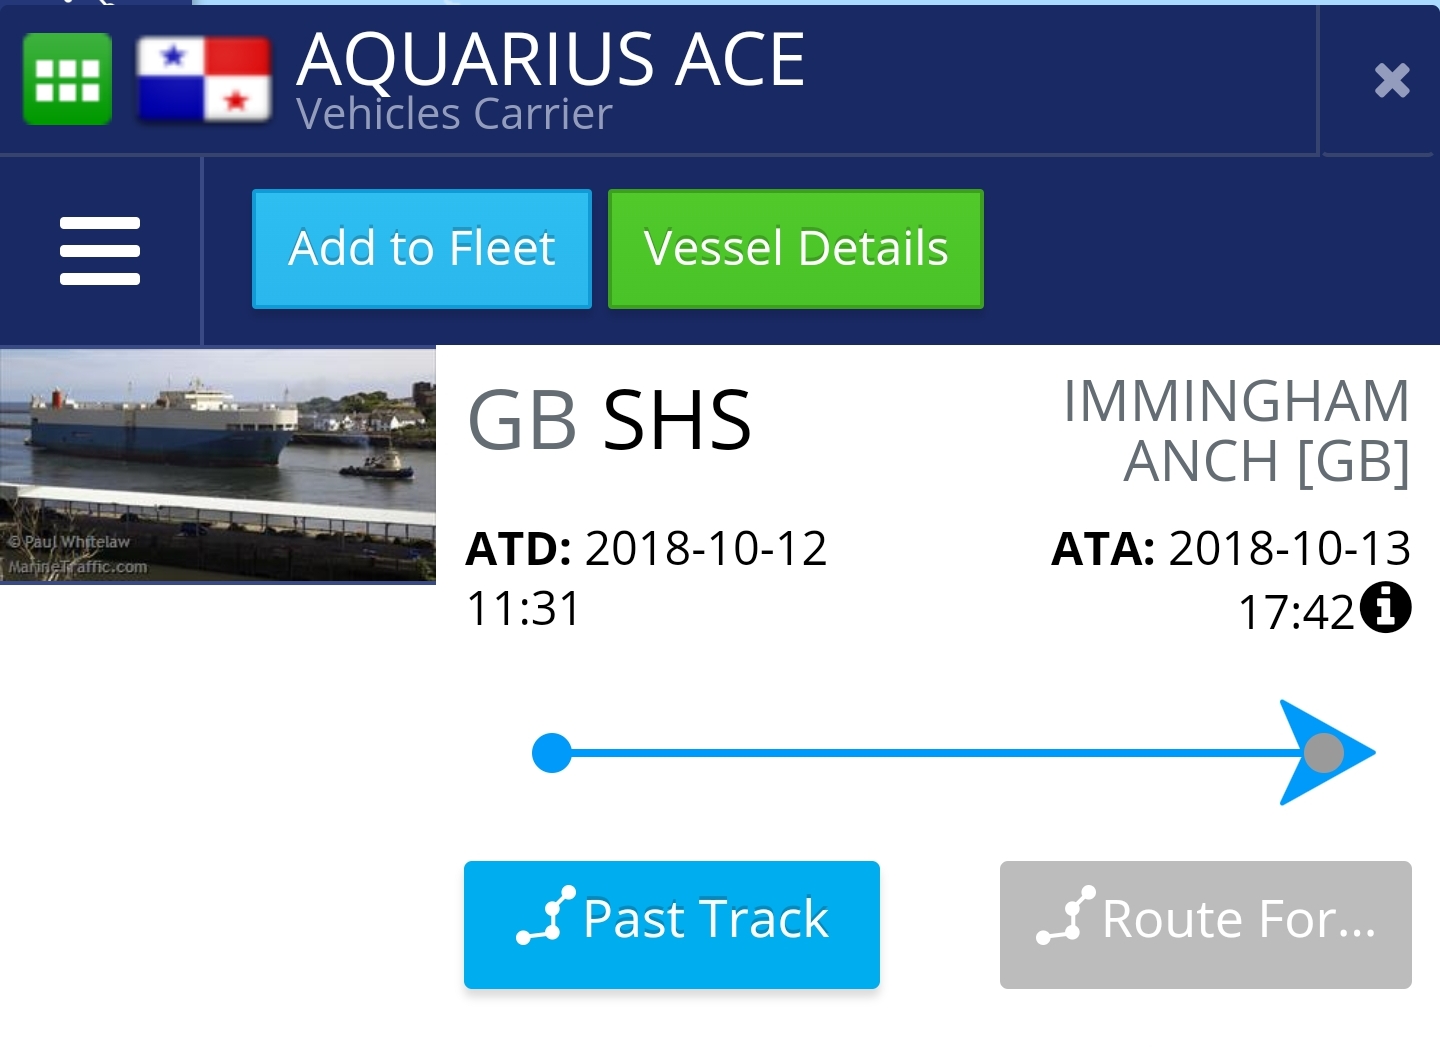Screen dimensions: 1440x1056
Task: Click the Vehicles Carrier type label
Action: 454,114
